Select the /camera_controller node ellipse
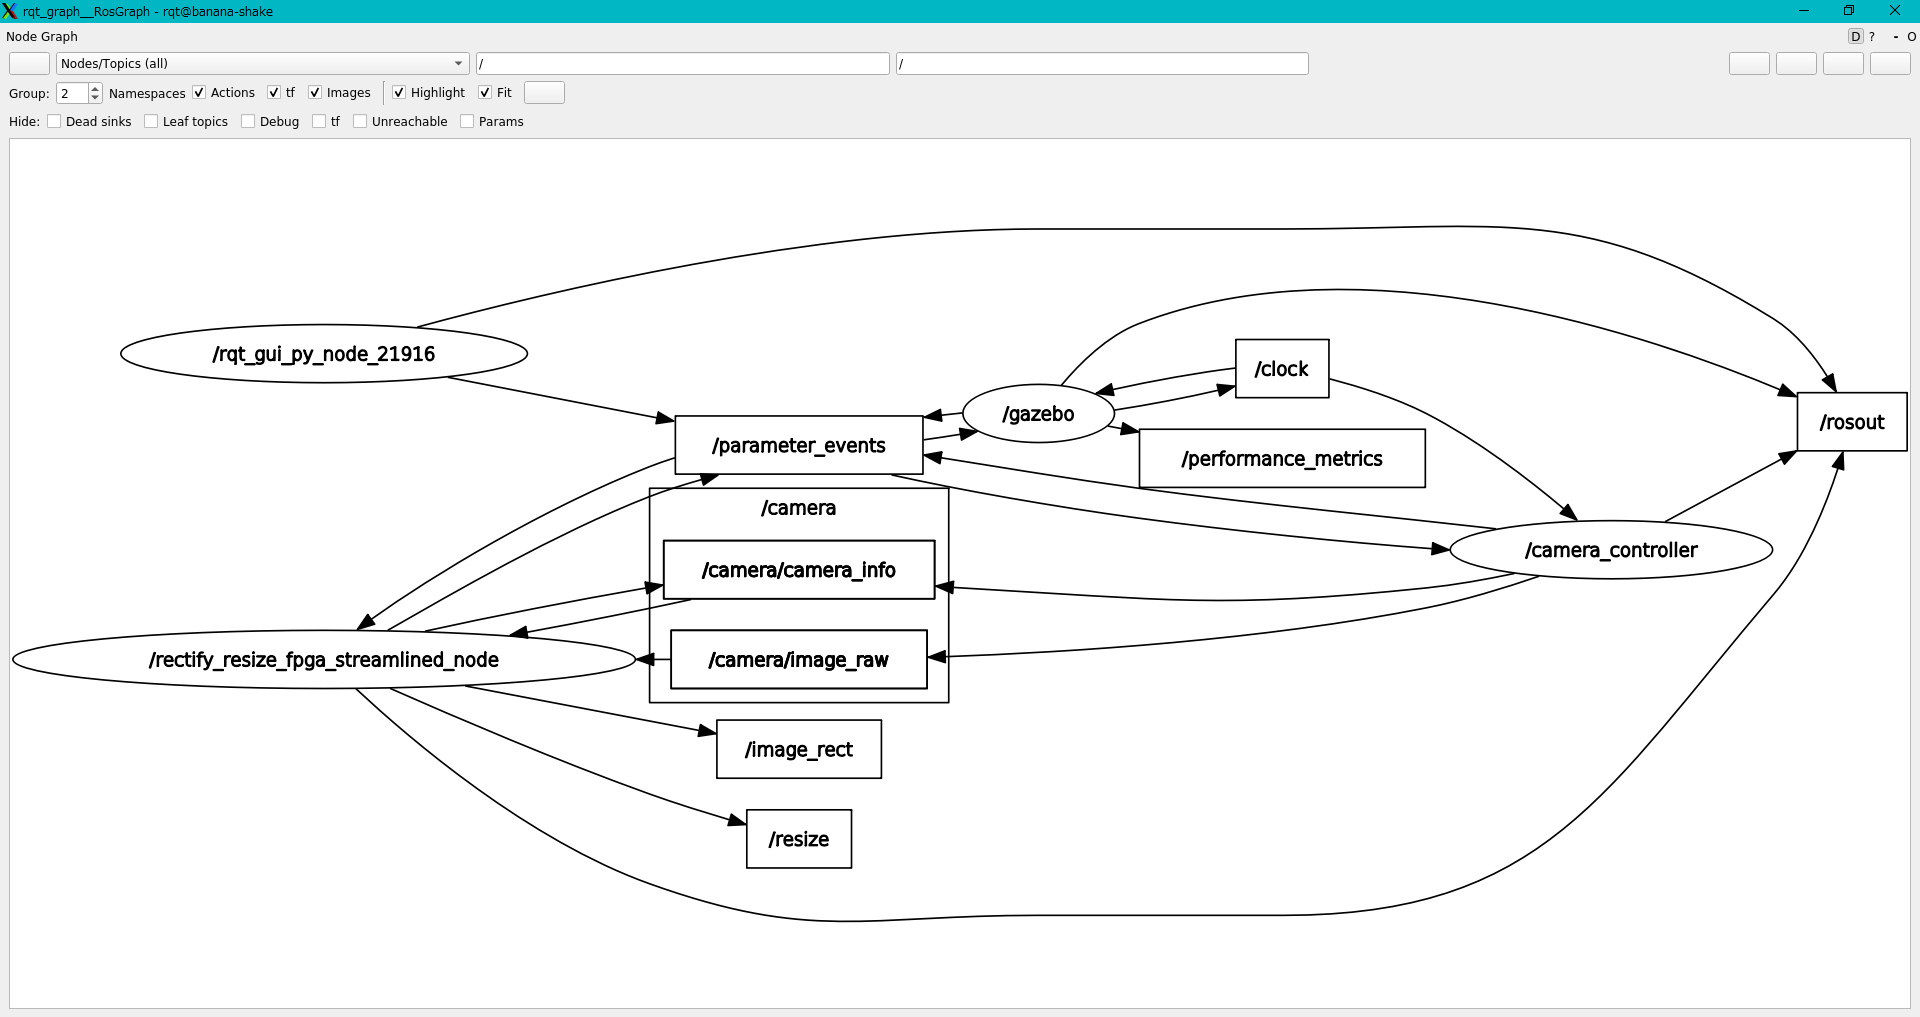 [x=1611, y=549]
